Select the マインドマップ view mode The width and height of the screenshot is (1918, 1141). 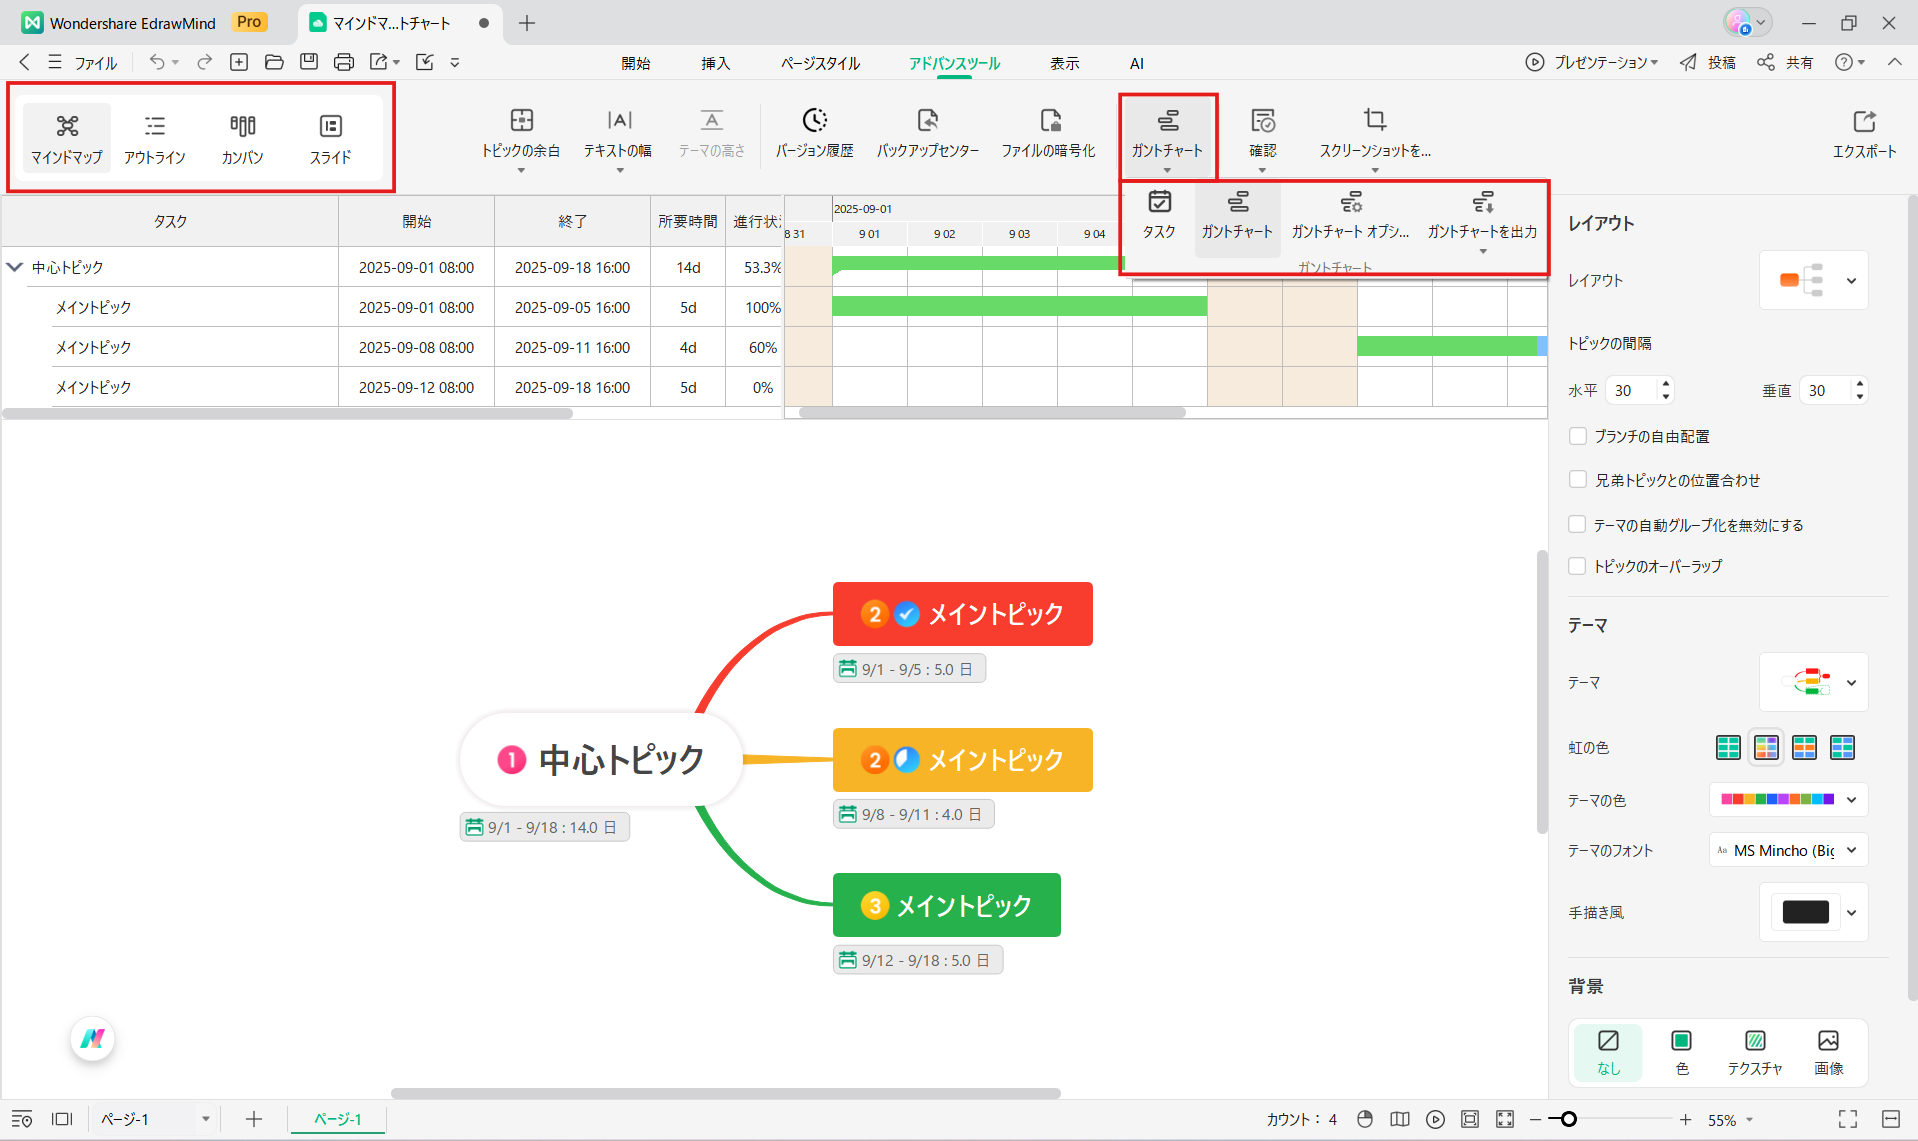click(x=66, y=137)
